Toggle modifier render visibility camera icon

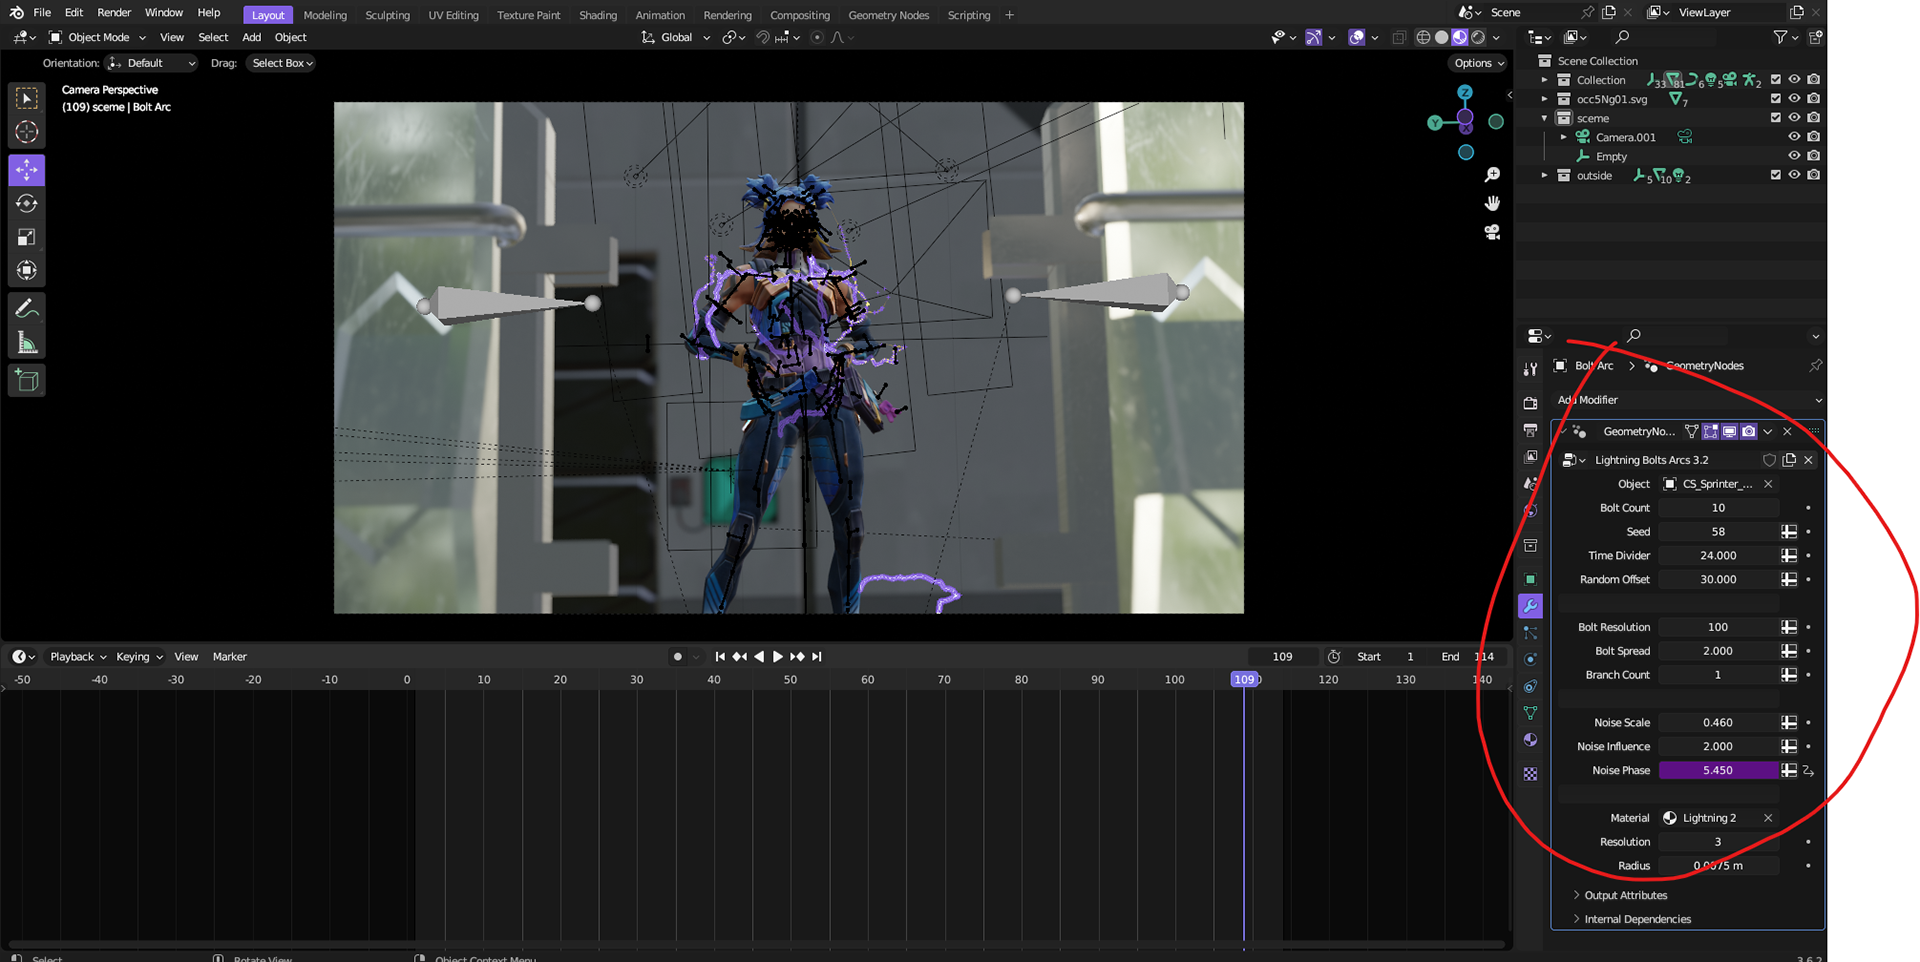click(1748, 432)
